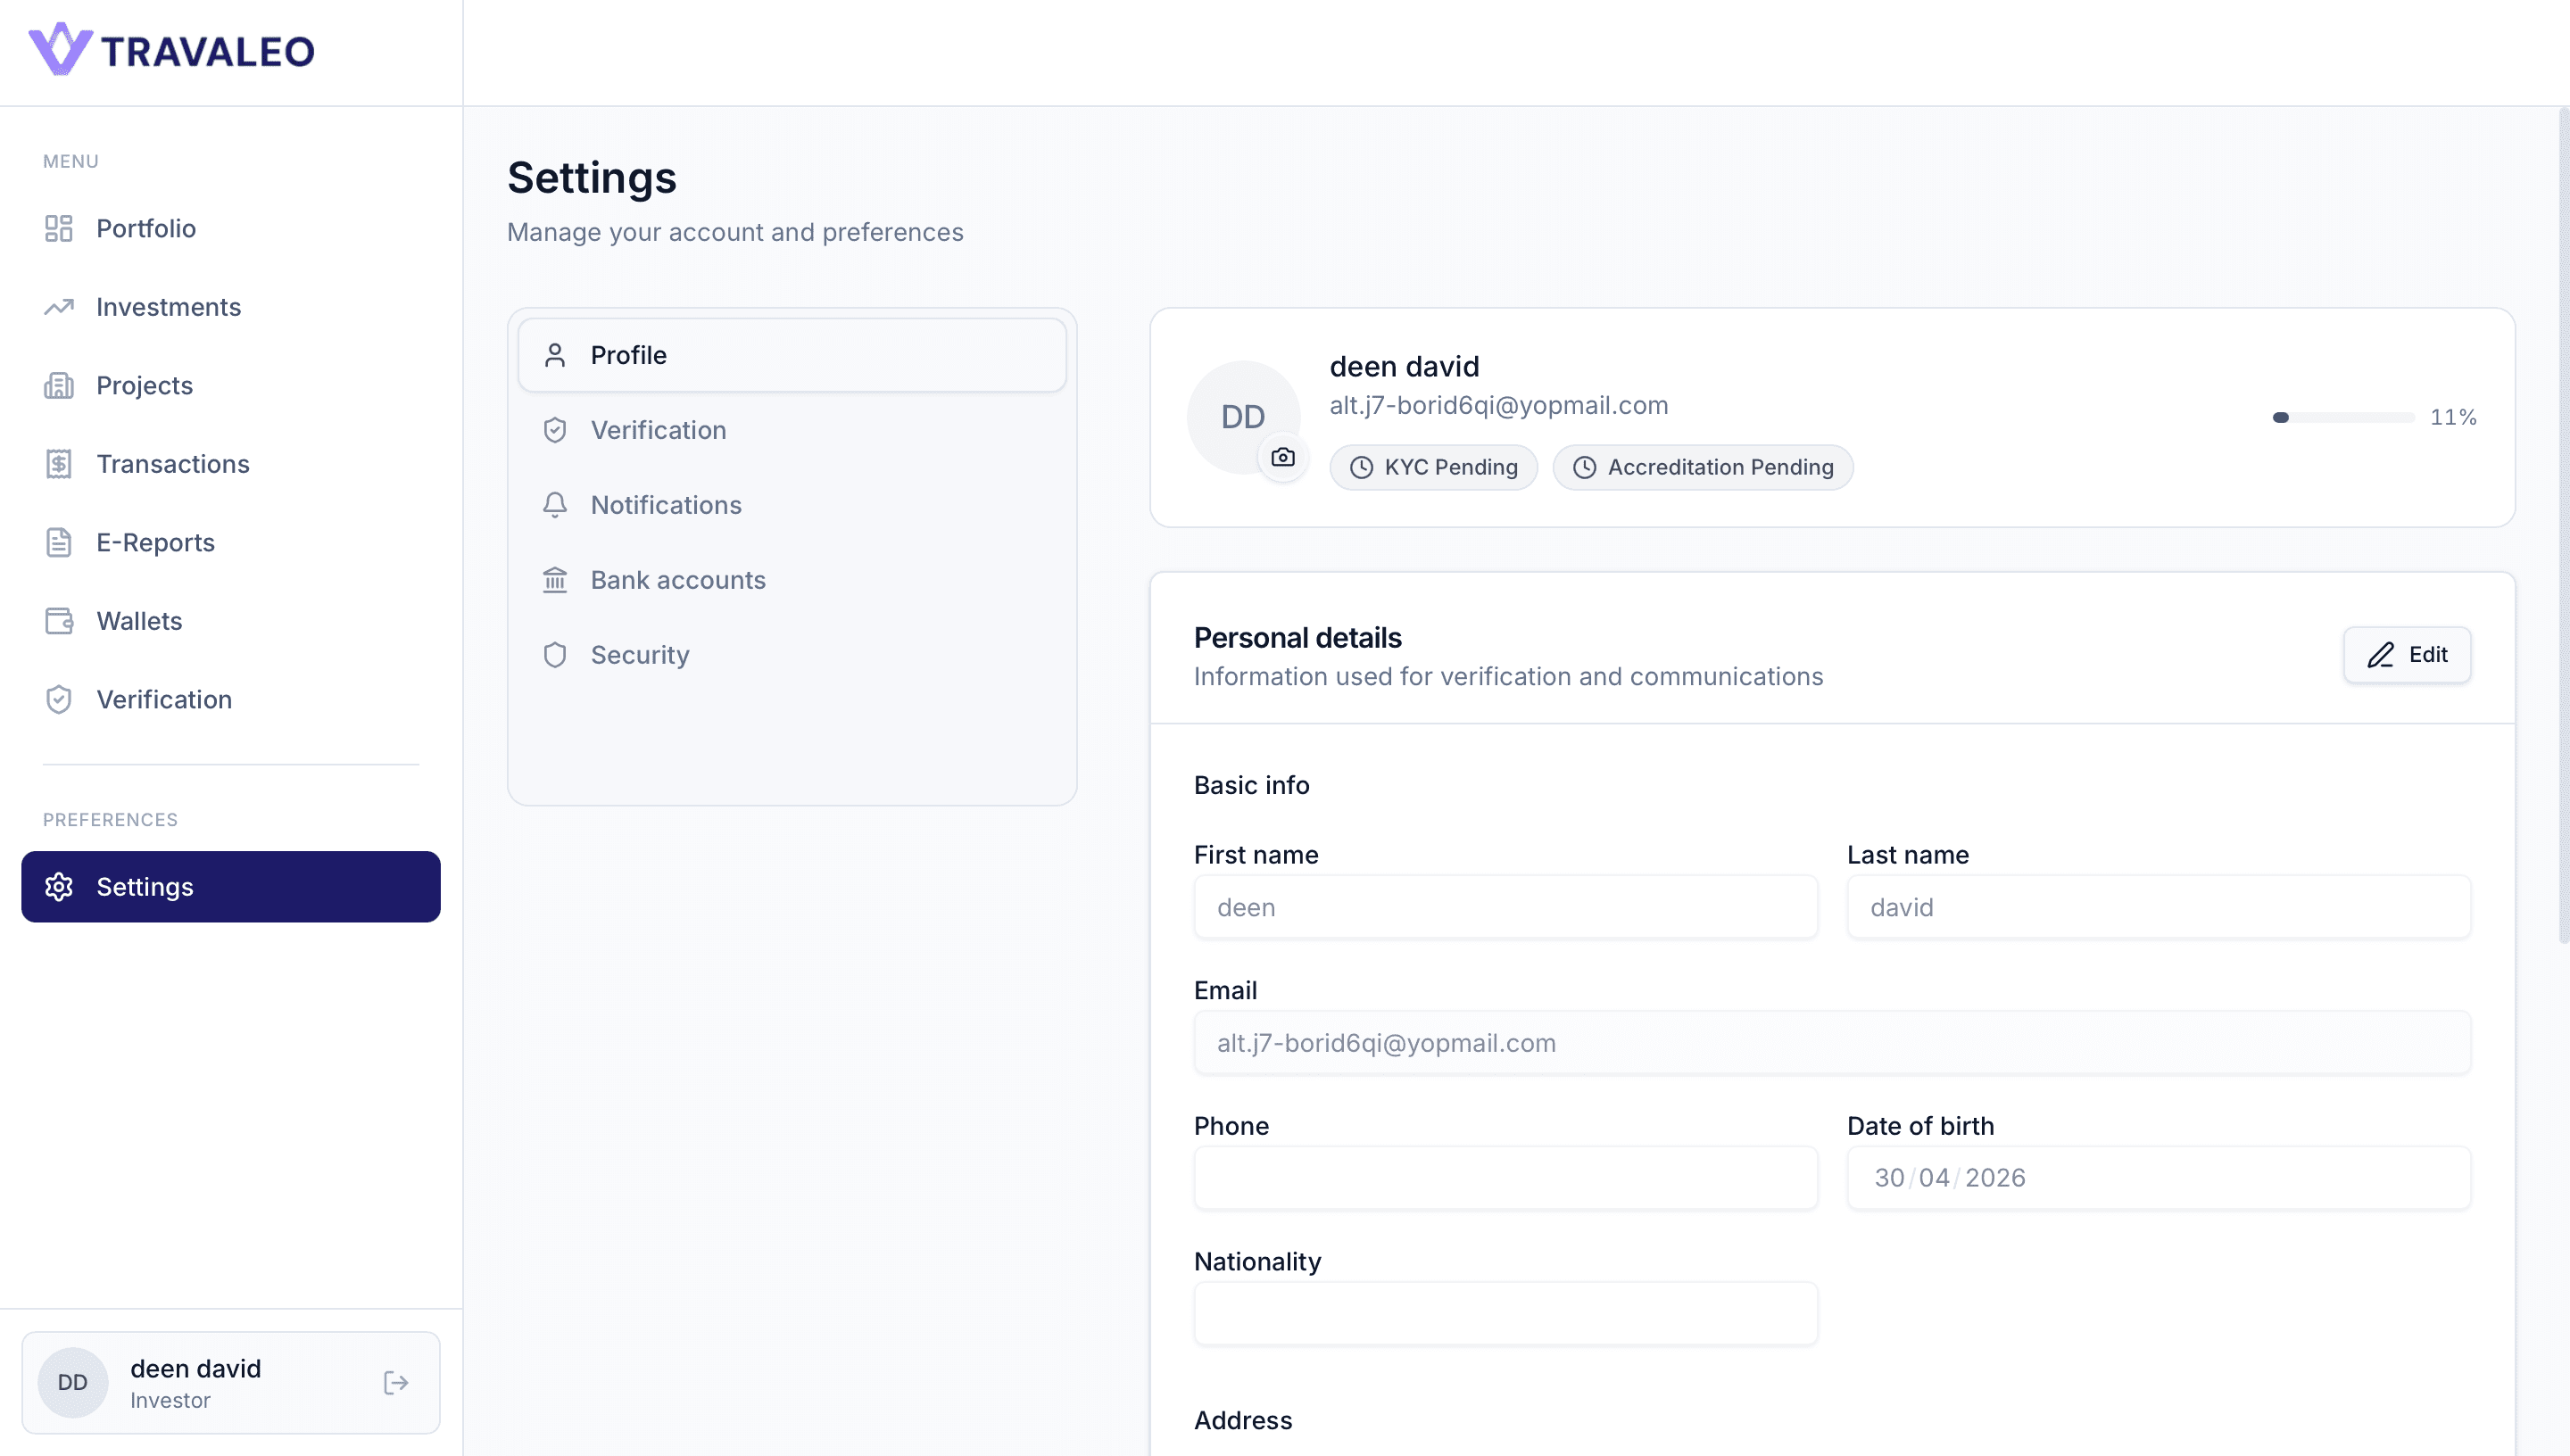Go to Investments page
This screenshot has height=1456, width=2570.
[x=231, y=307]
